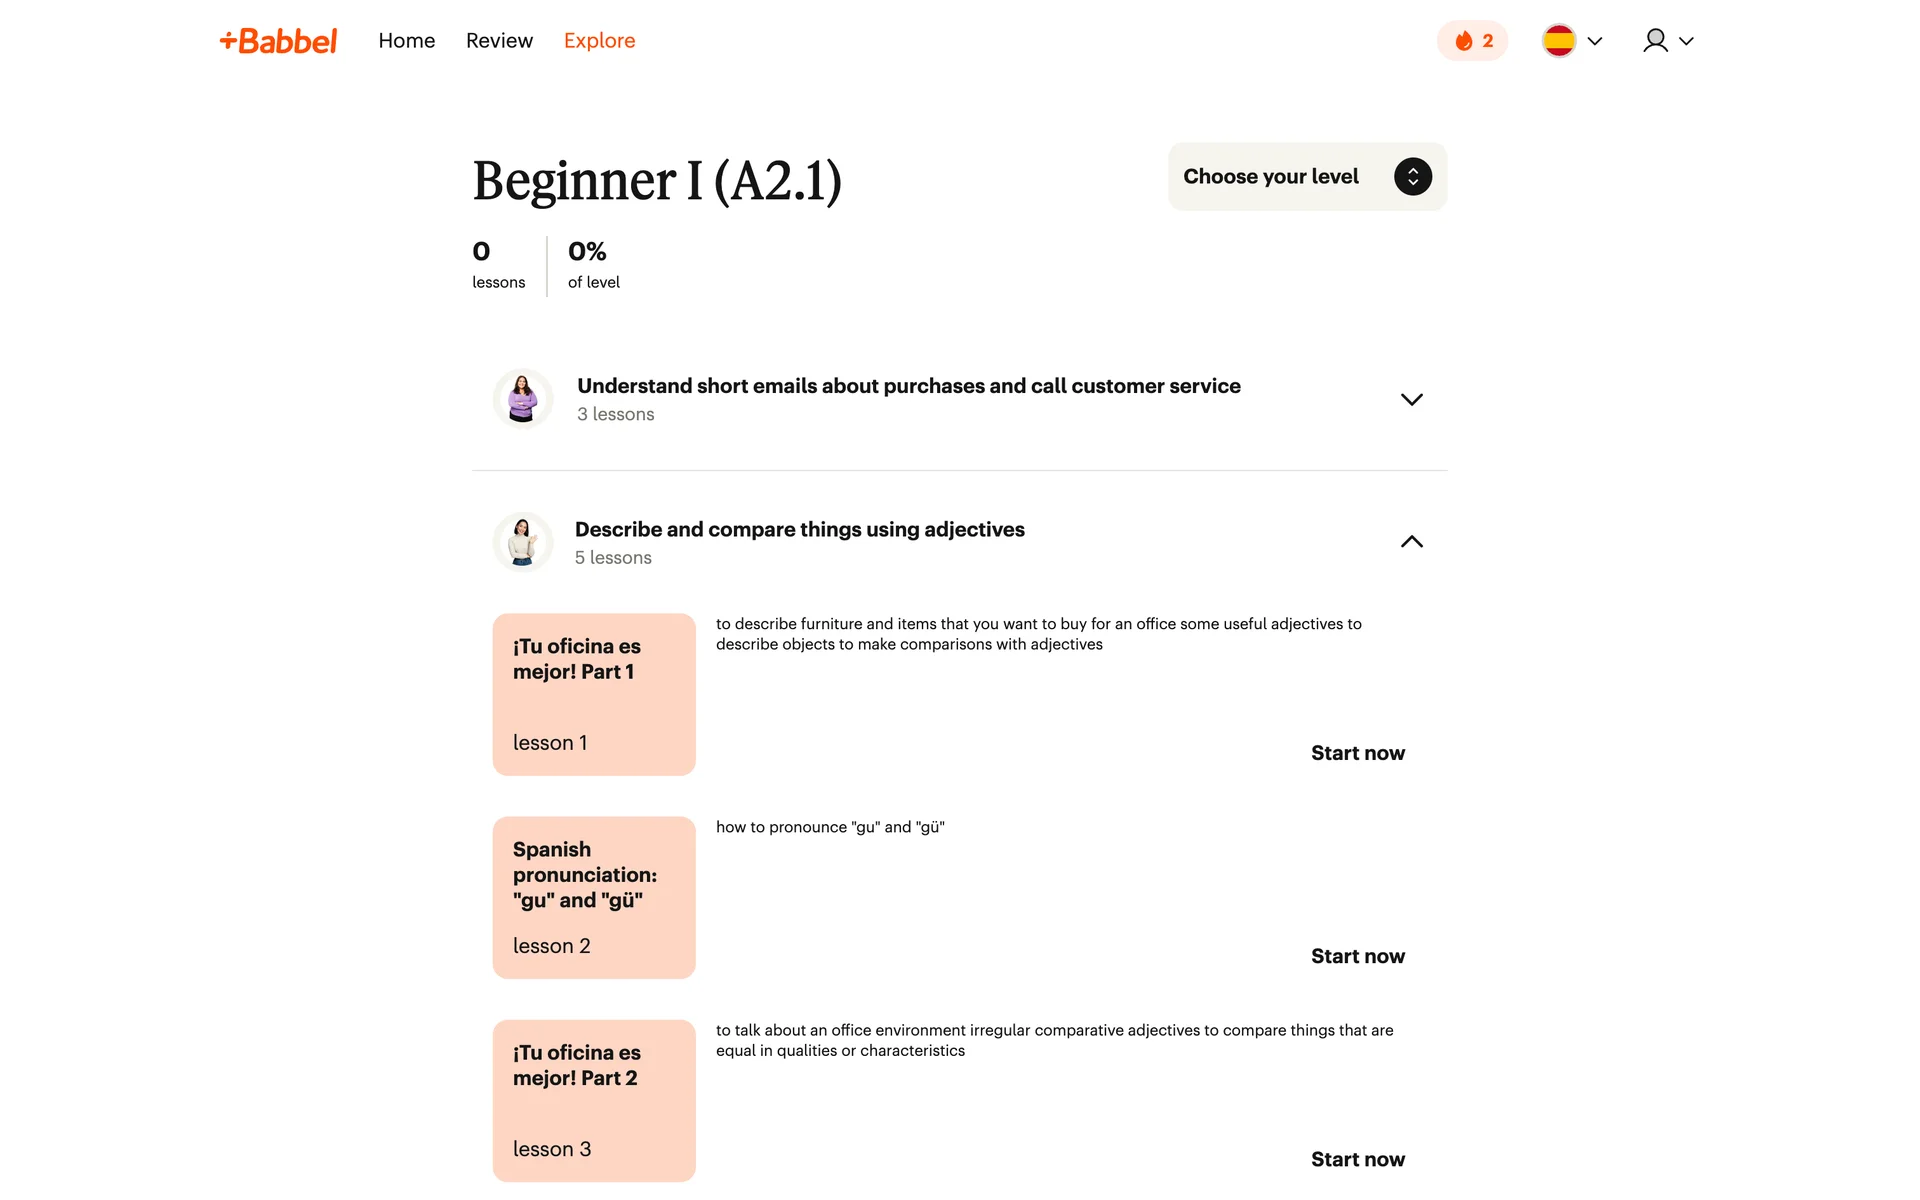Start now for lesson 3
Image resolution: width=1920 pixels, height=1200 pixels.
click(x=1357, y=1159)
